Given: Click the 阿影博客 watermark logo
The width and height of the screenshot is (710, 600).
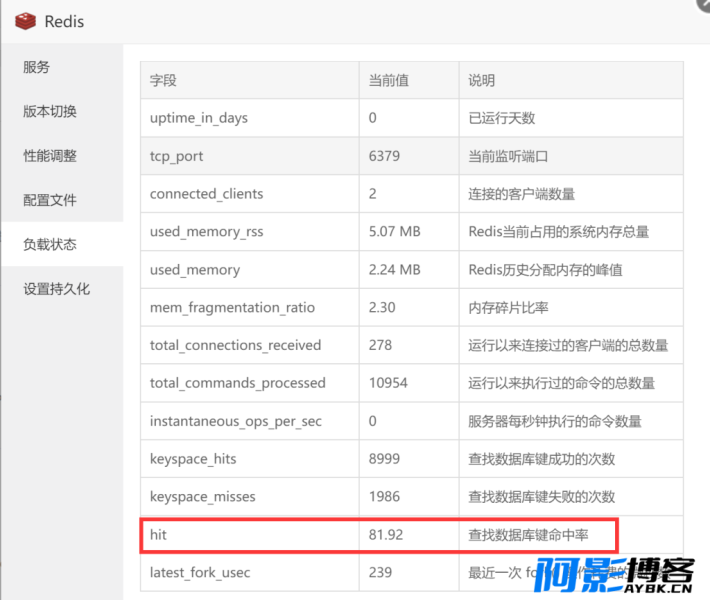Looking at the screenshot, I should pos(615,578).
